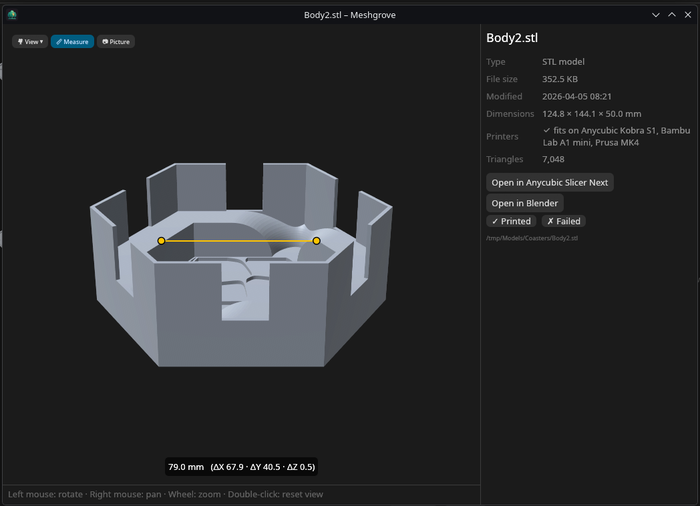Click the pencil icon on Measure button

pyautogui.click(x=59, y=42)
